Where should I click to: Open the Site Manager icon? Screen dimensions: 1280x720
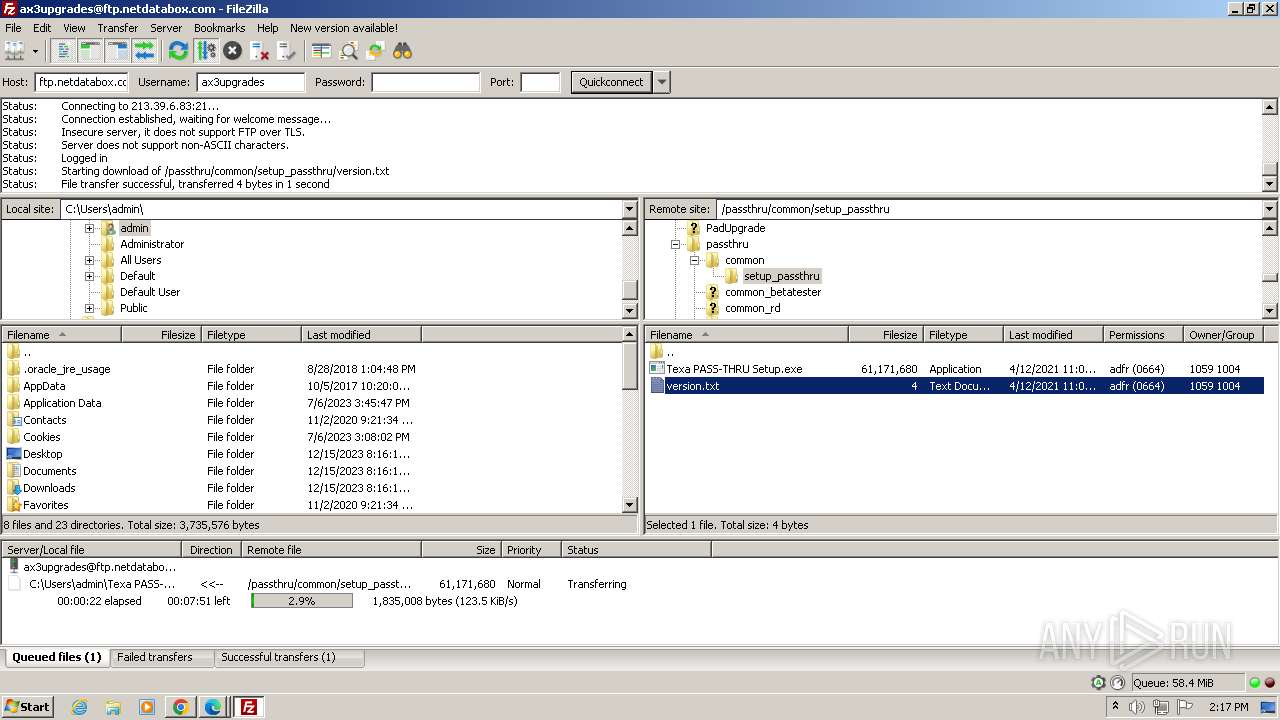(x=14, y=50)
